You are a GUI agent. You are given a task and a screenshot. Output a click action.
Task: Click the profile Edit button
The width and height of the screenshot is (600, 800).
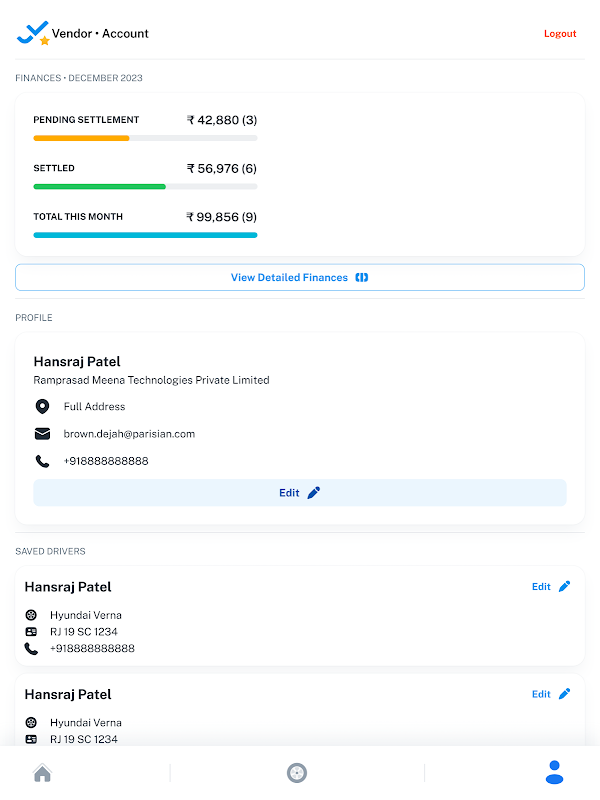coord(300,492)
